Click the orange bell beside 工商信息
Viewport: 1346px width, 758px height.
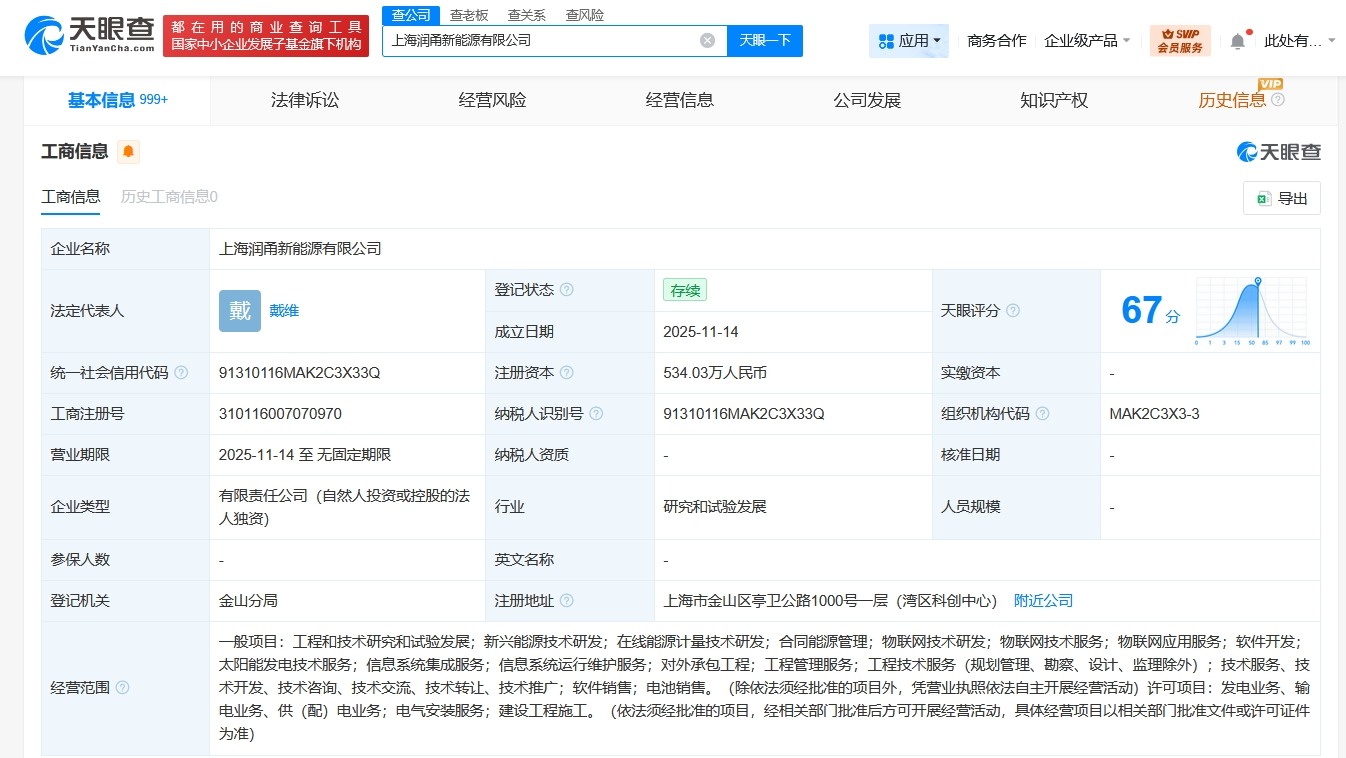[126, 152]
